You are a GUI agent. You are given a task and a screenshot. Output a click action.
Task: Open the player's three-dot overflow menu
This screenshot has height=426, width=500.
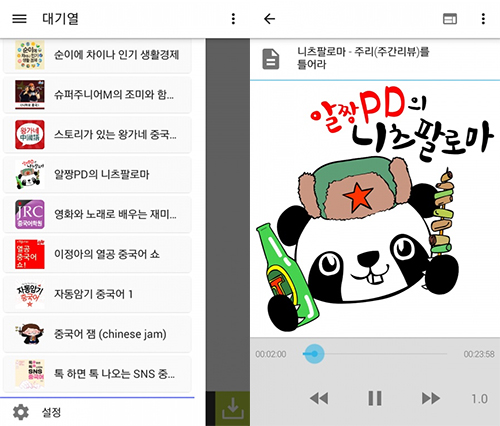tap(483, 19)
